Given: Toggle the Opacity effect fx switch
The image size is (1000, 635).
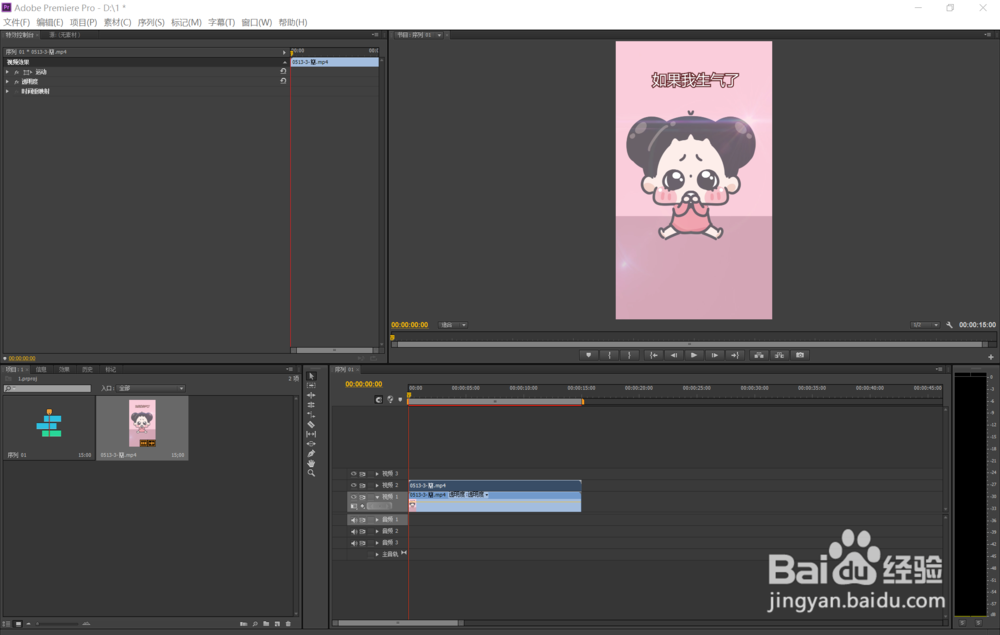Looking at the screenshot, I should point(17,82).
